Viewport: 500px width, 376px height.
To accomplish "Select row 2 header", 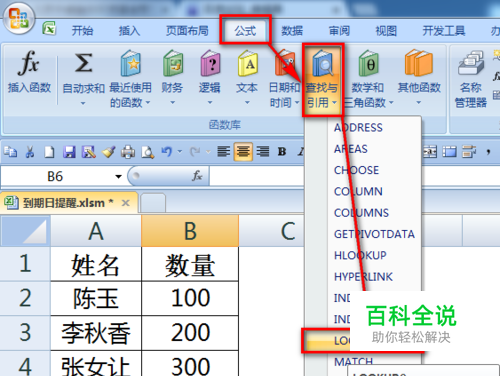I will point(25,298).
